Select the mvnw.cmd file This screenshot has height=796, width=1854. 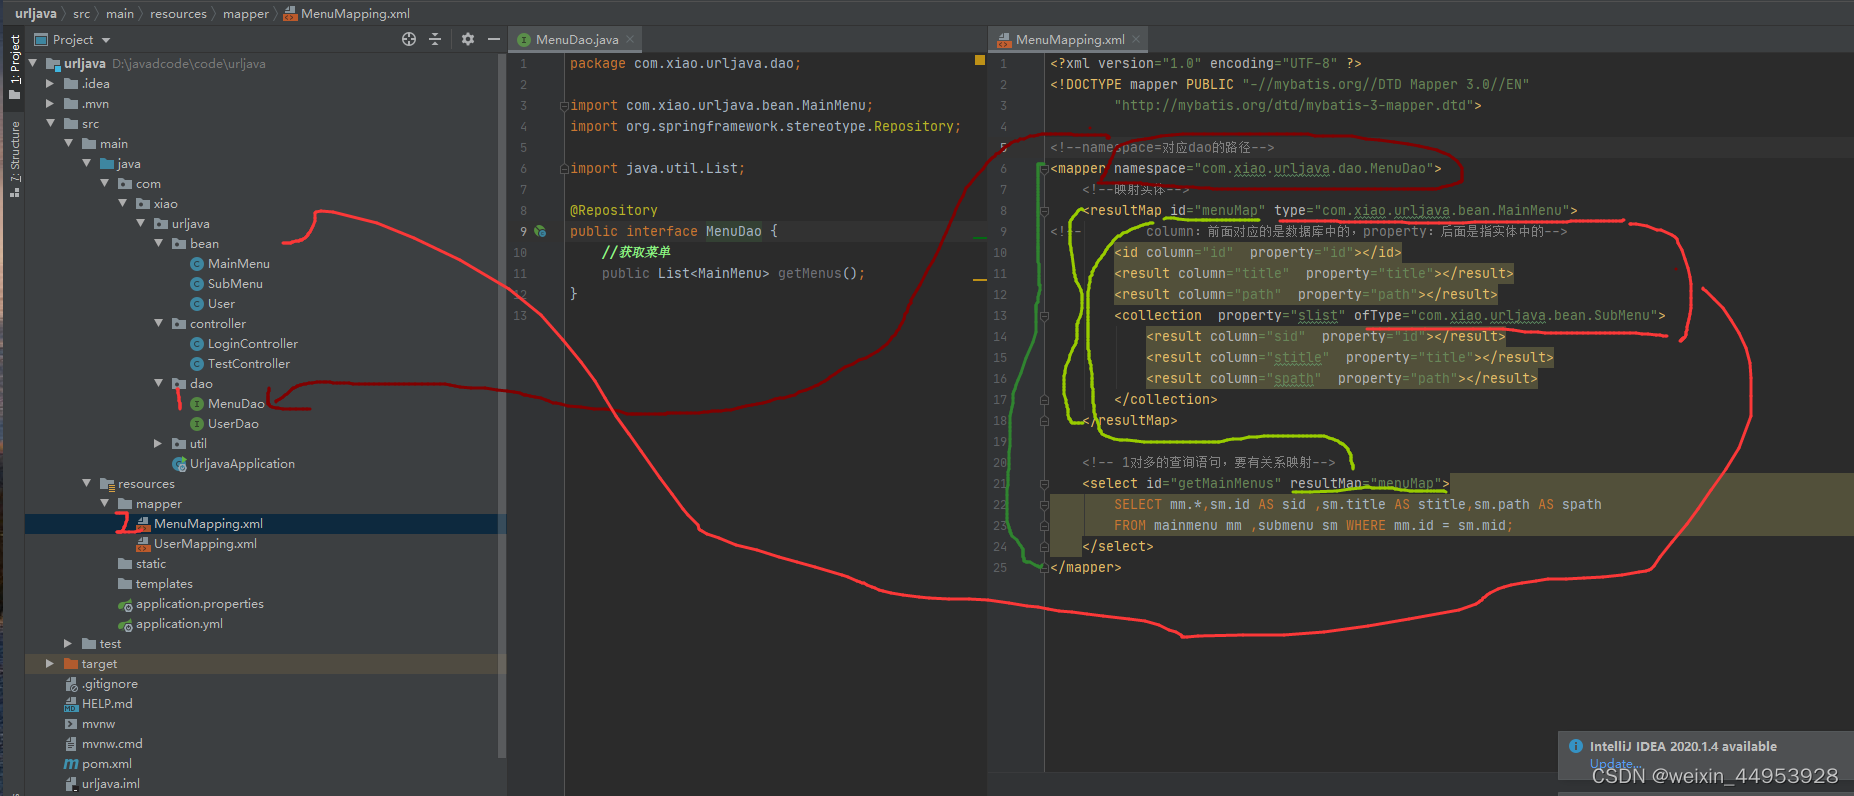point(112,744)
